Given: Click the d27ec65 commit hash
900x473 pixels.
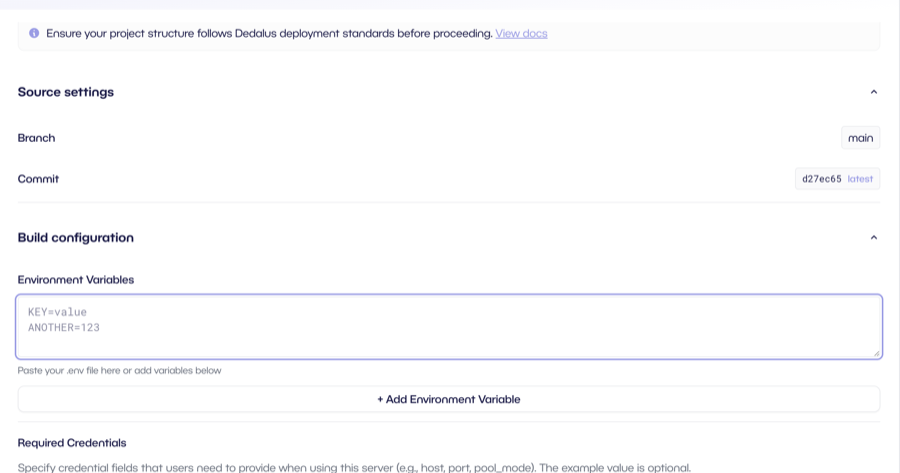Looking at the screenshot, I should (x=821, y=179).
